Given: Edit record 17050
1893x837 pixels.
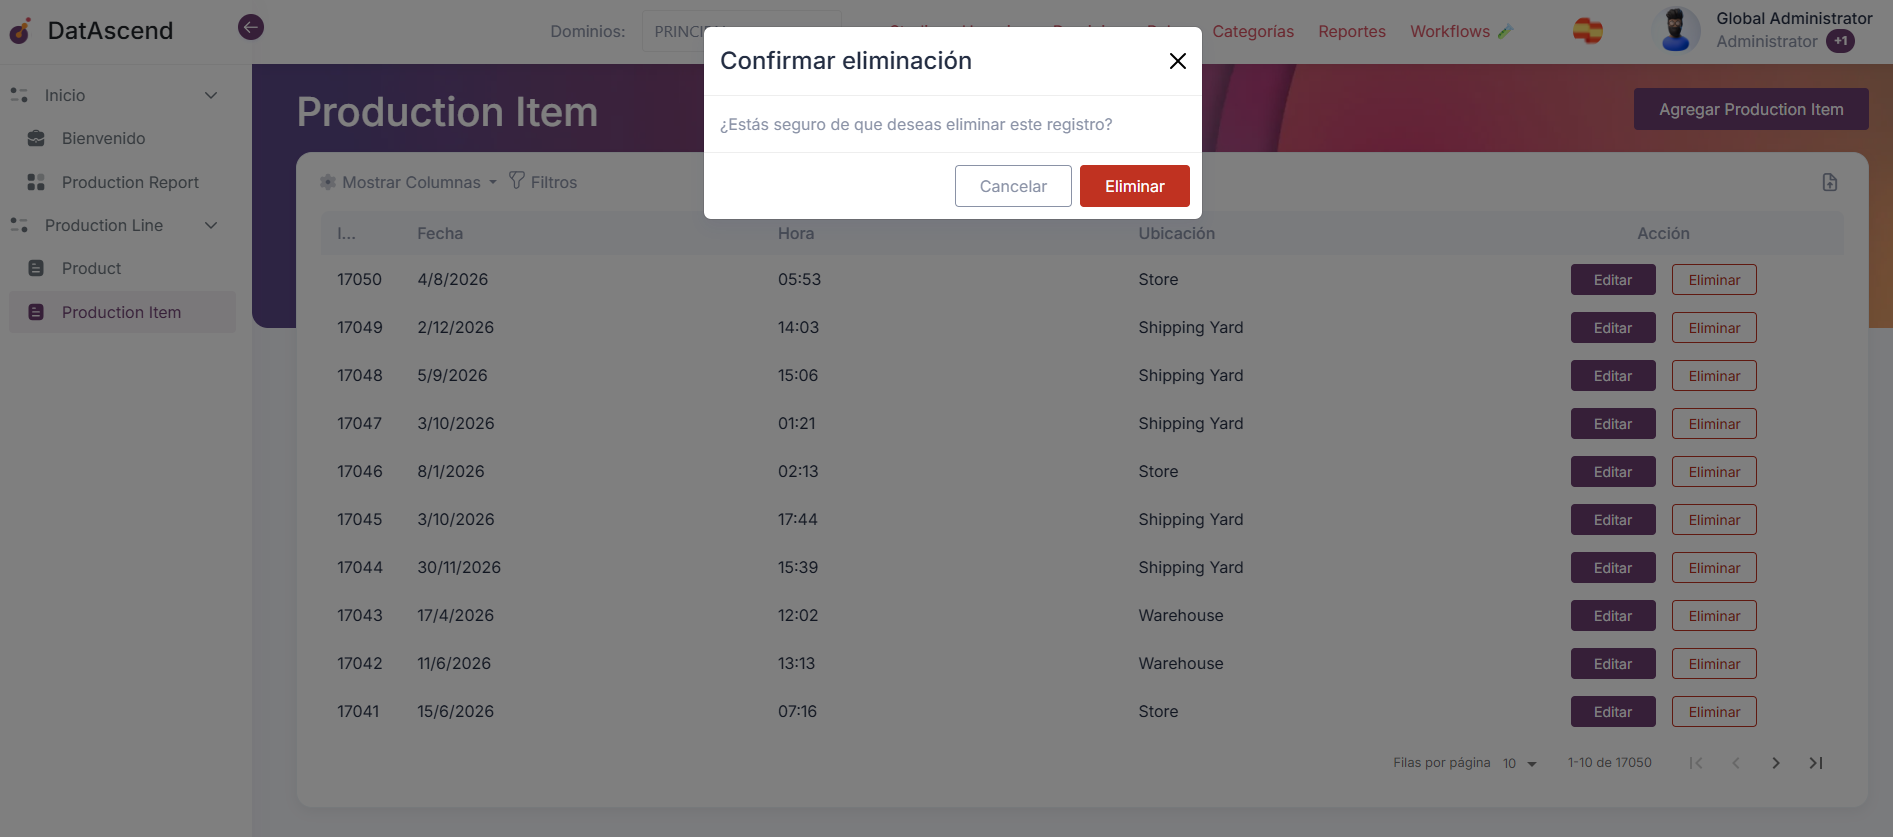Looking at the screenshot, I should [x=1613, y=280].
